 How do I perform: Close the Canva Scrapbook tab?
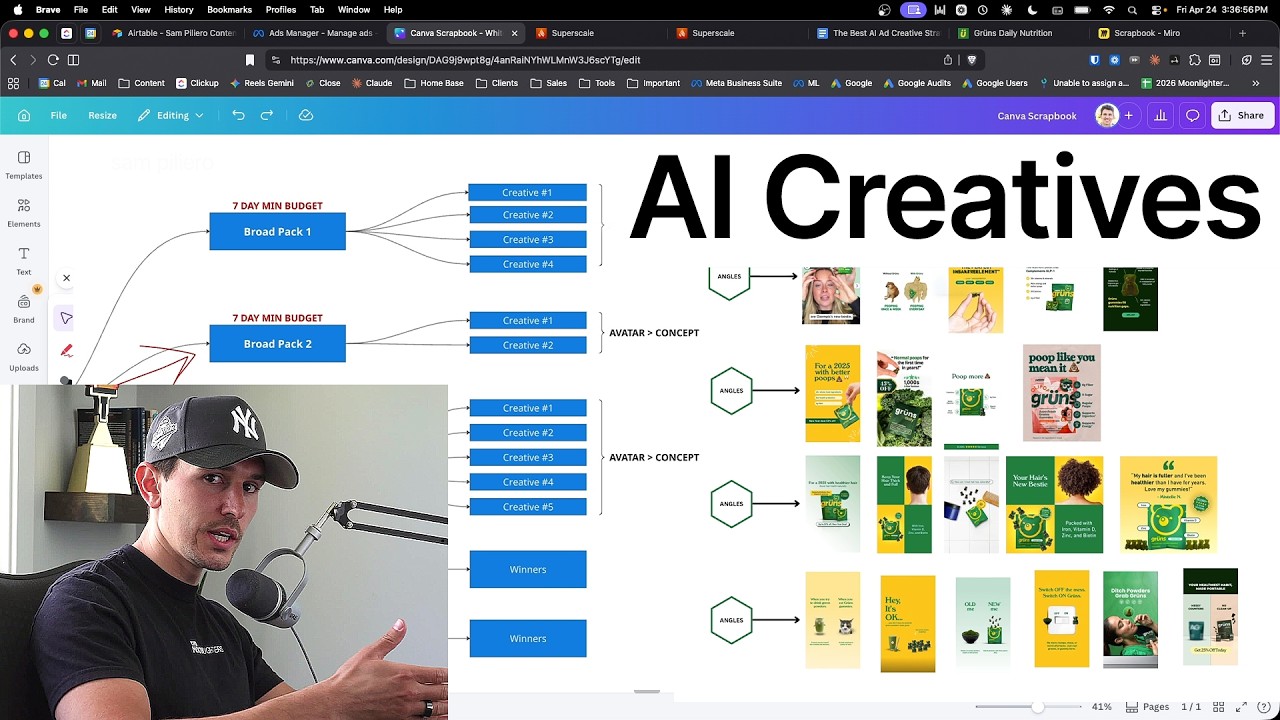pyautogui.click(x=515, y=33)
